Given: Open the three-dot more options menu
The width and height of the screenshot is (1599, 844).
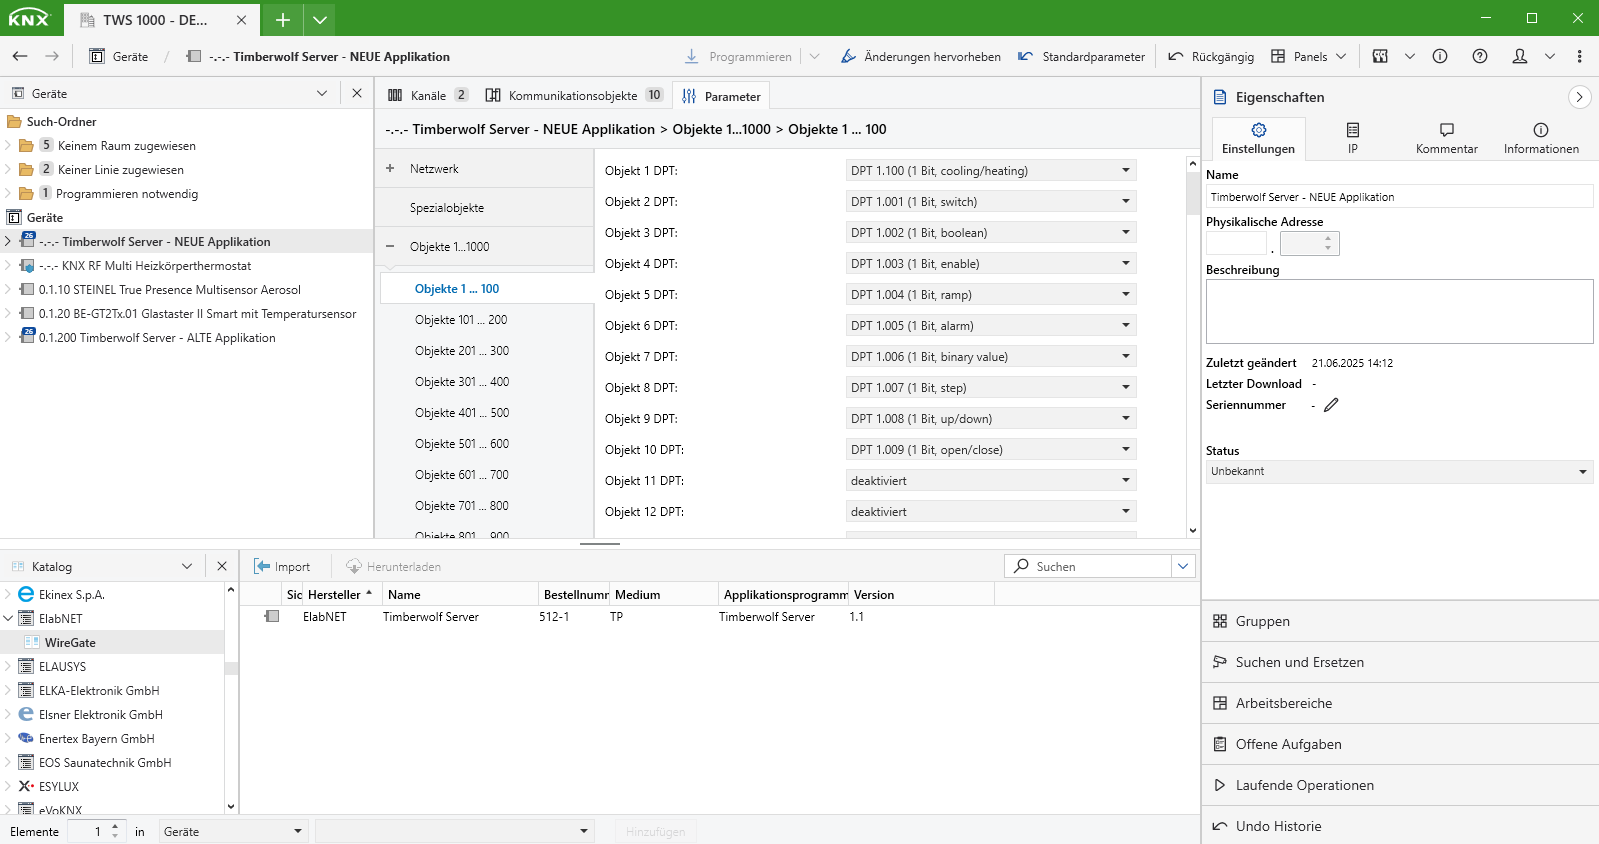Looking at the screenshot, I should (1580, 57).
